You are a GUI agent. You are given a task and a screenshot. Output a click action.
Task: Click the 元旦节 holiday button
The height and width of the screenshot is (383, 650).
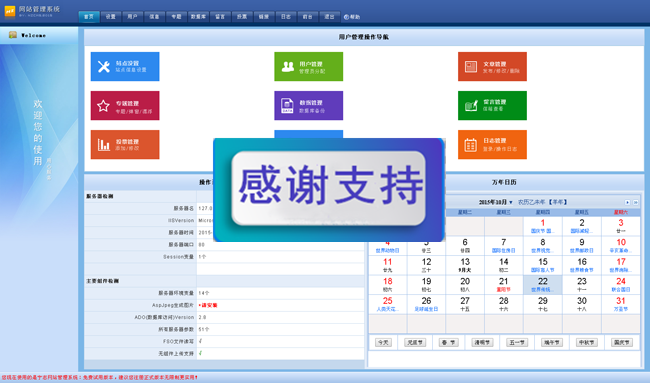(415, 343)
